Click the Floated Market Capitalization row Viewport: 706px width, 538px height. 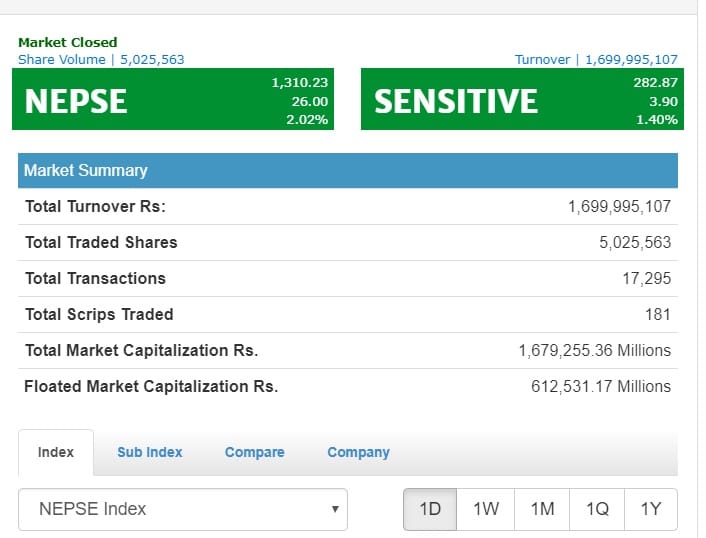pyautogui.click(x=348, y=386)
